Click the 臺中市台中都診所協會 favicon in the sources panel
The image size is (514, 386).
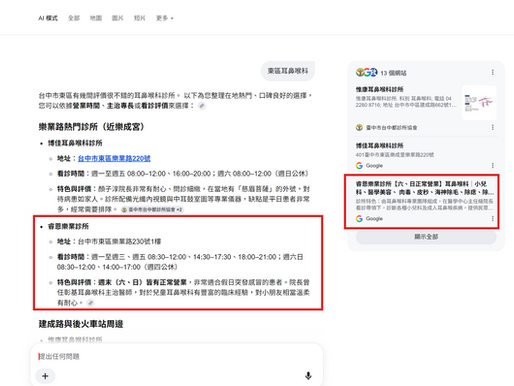pyautogui.click(x=359, y=127)
